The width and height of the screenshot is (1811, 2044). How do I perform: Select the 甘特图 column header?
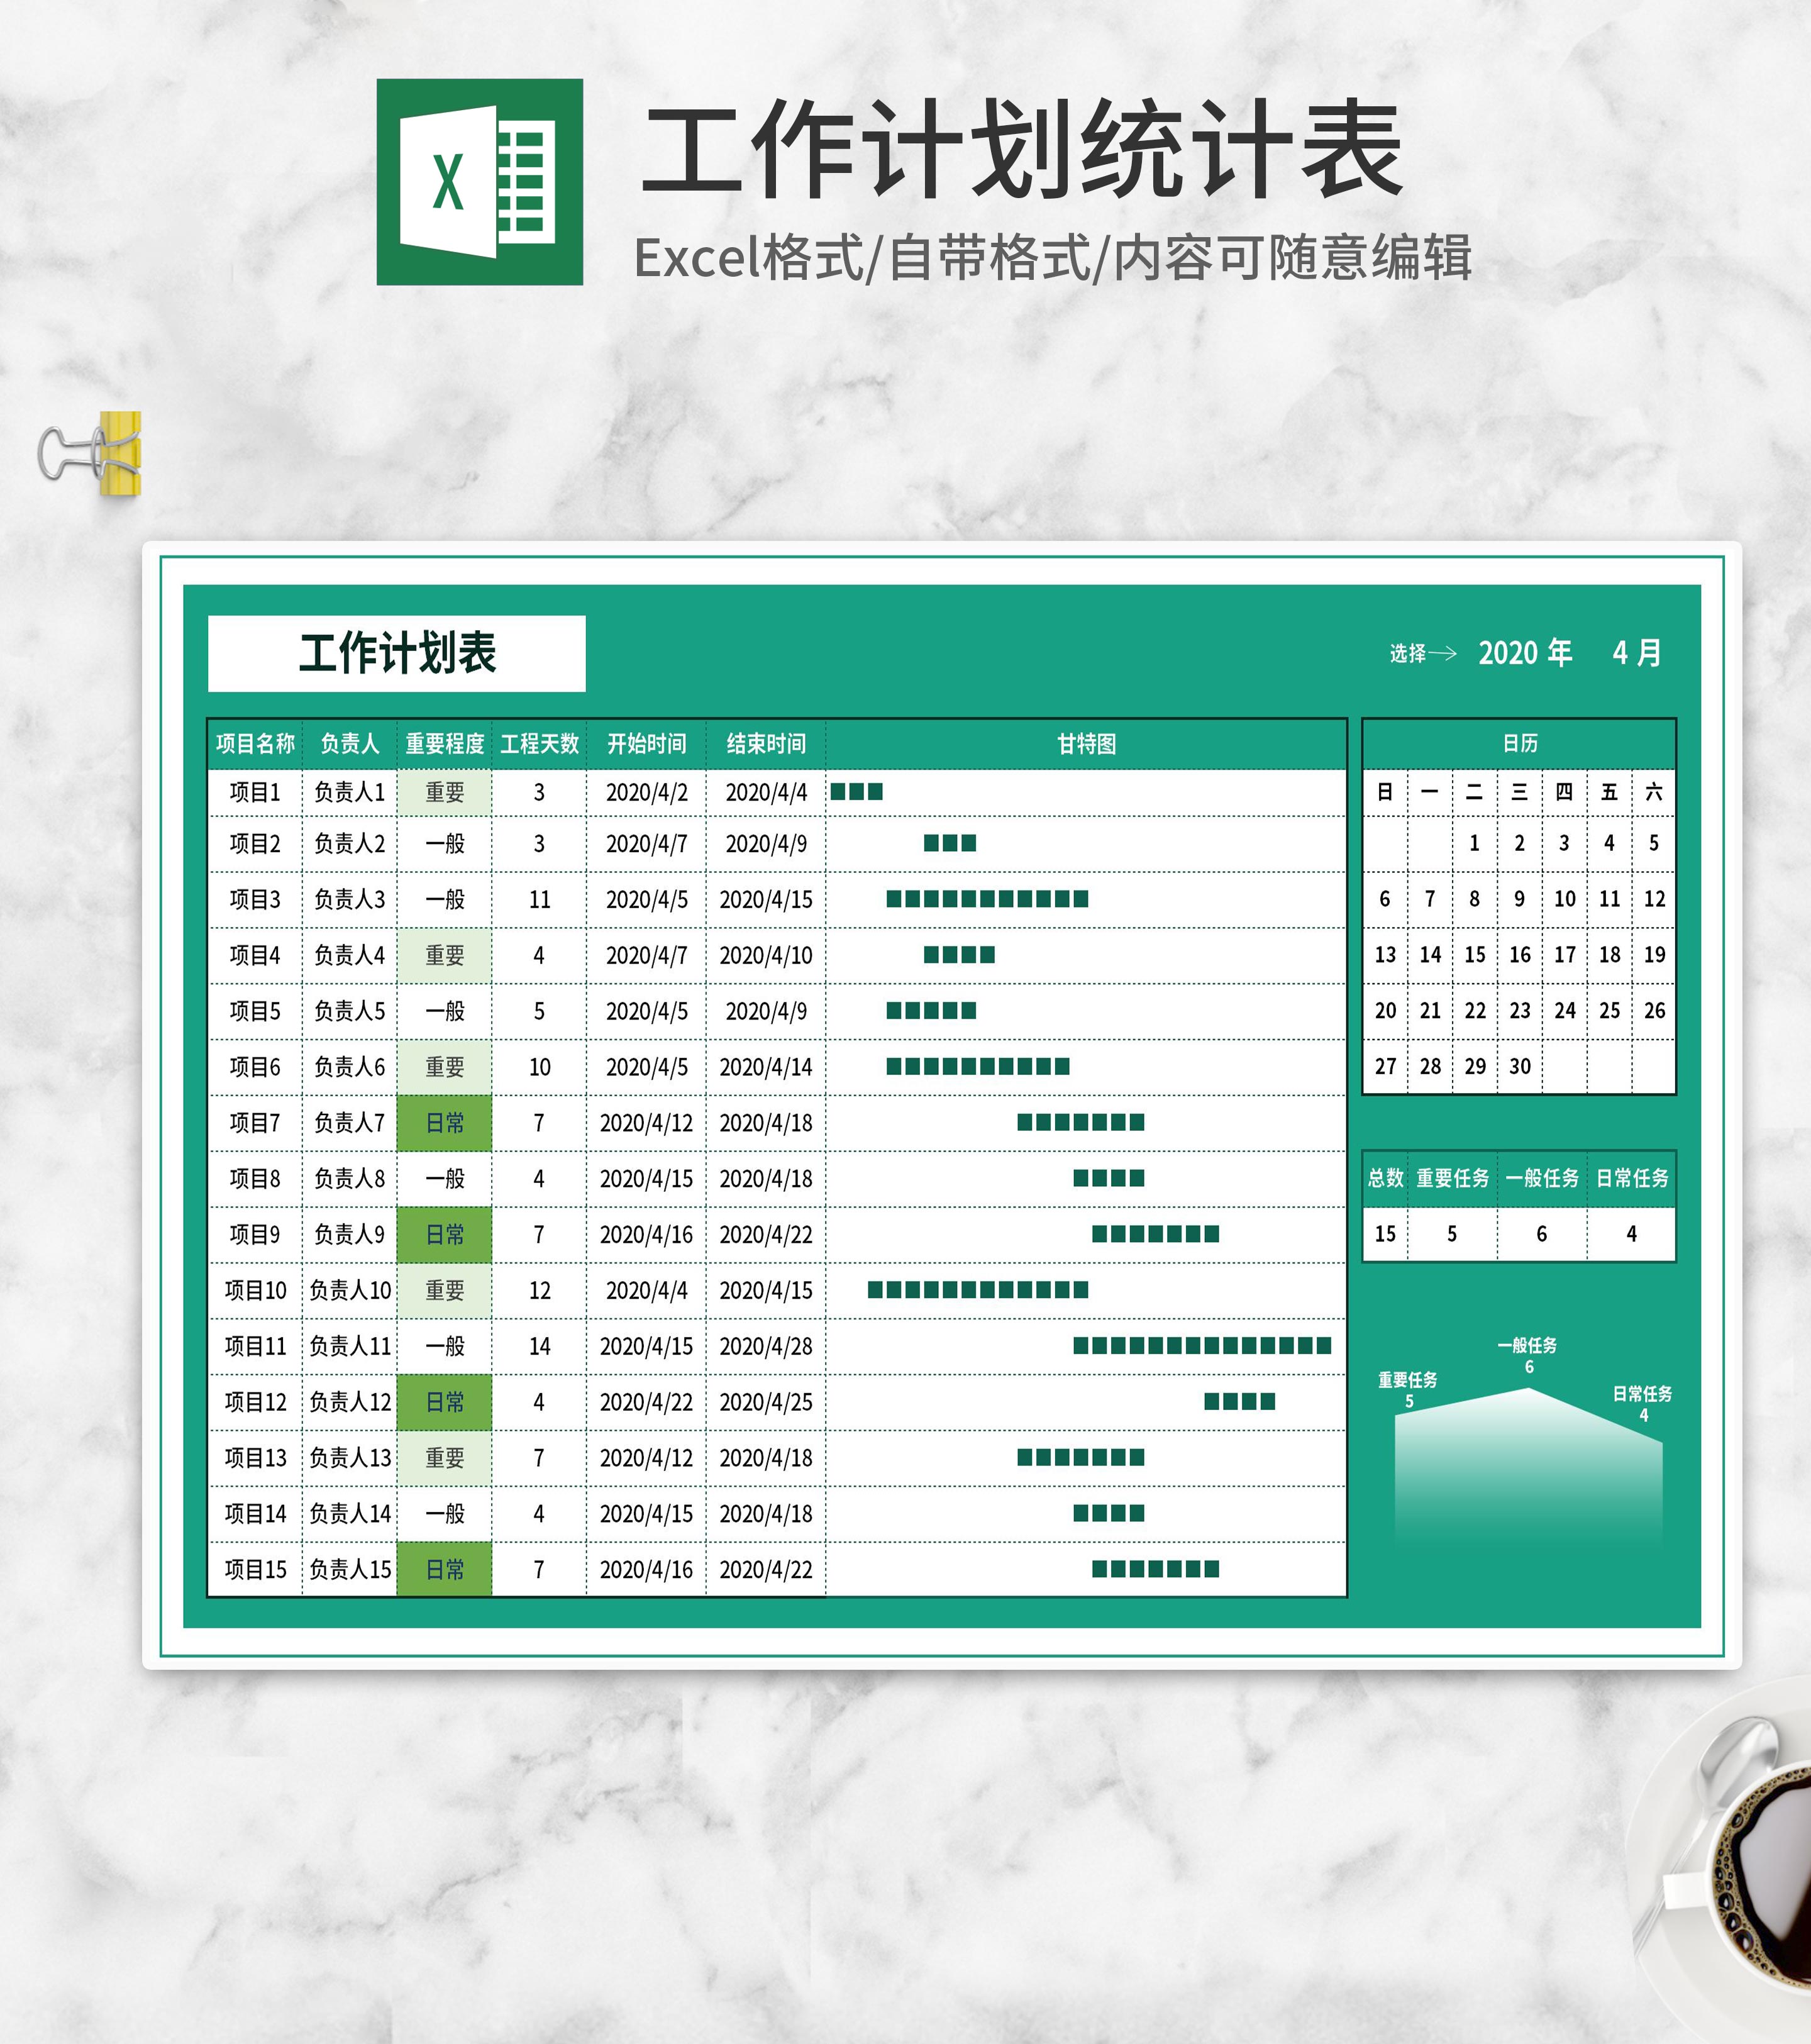(1086, 744)
